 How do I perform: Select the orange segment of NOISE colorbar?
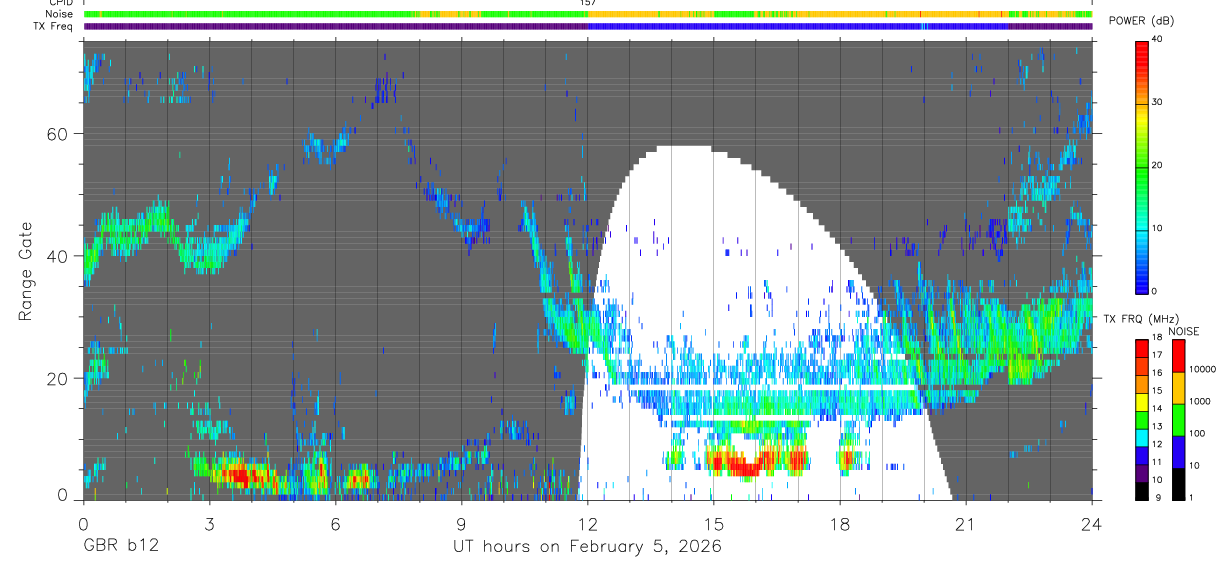coord(1178,388)
